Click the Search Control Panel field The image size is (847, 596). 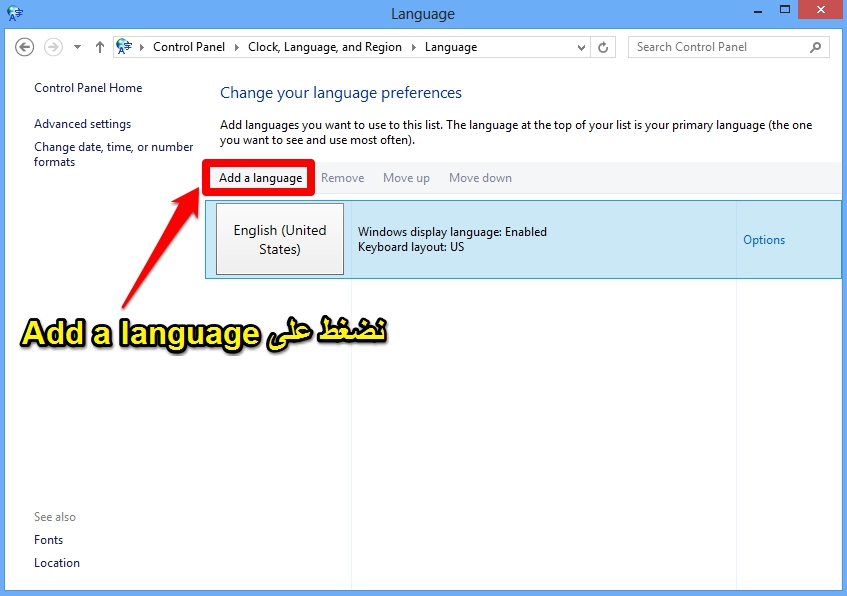pos(729,47)
